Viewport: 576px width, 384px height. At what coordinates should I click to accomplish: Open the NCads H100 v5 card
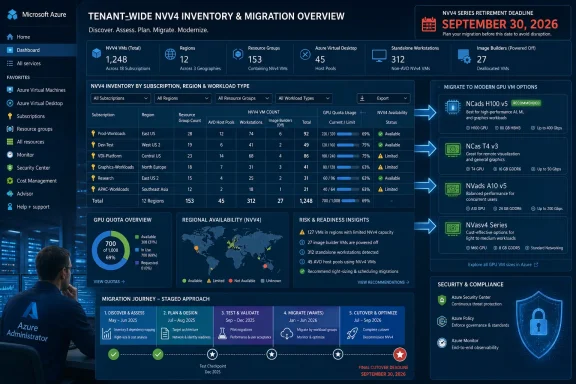click(503, 114)
